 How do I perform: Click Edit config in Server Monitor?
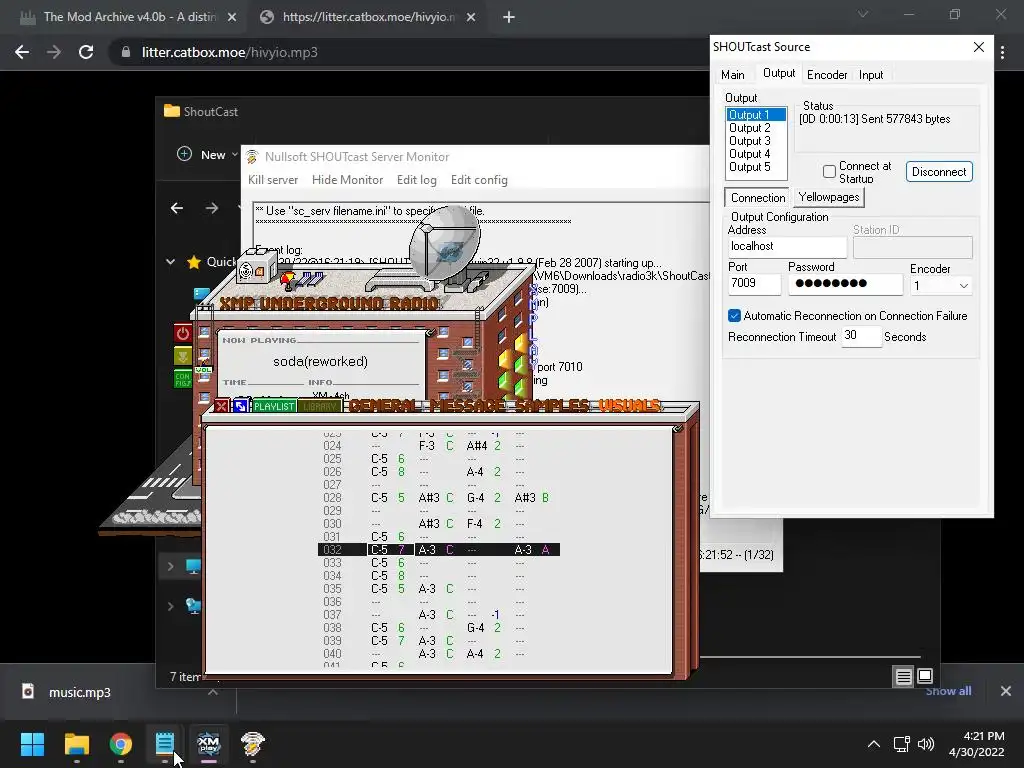(479, 180)
